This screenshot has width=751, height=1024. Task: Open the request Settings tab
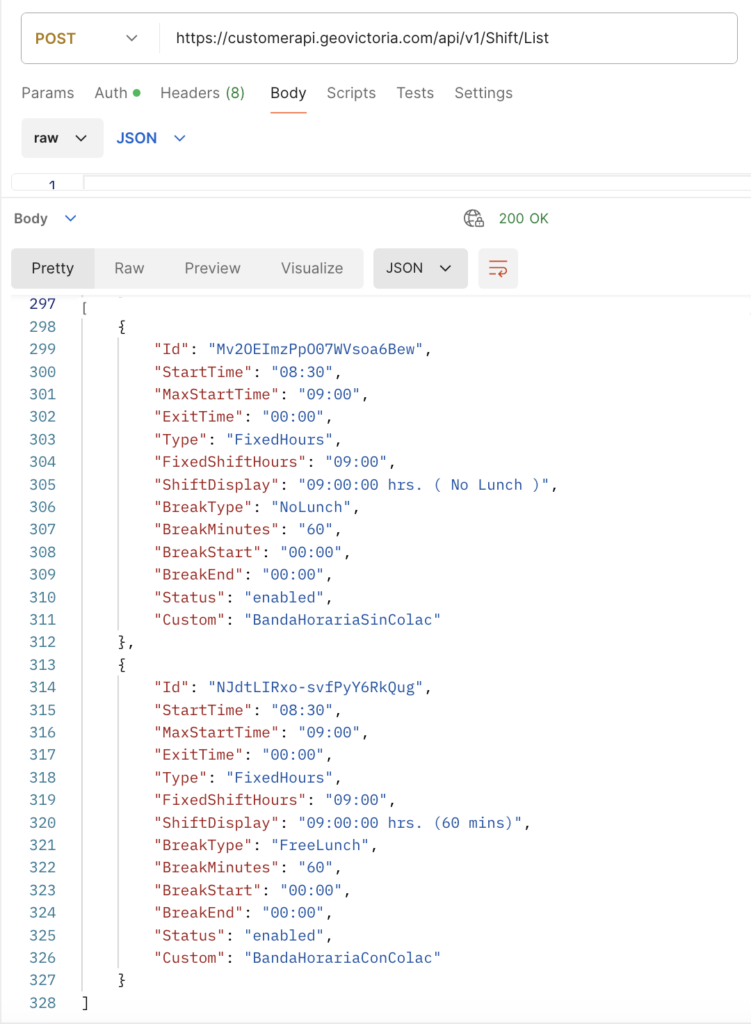coord(483,93)
